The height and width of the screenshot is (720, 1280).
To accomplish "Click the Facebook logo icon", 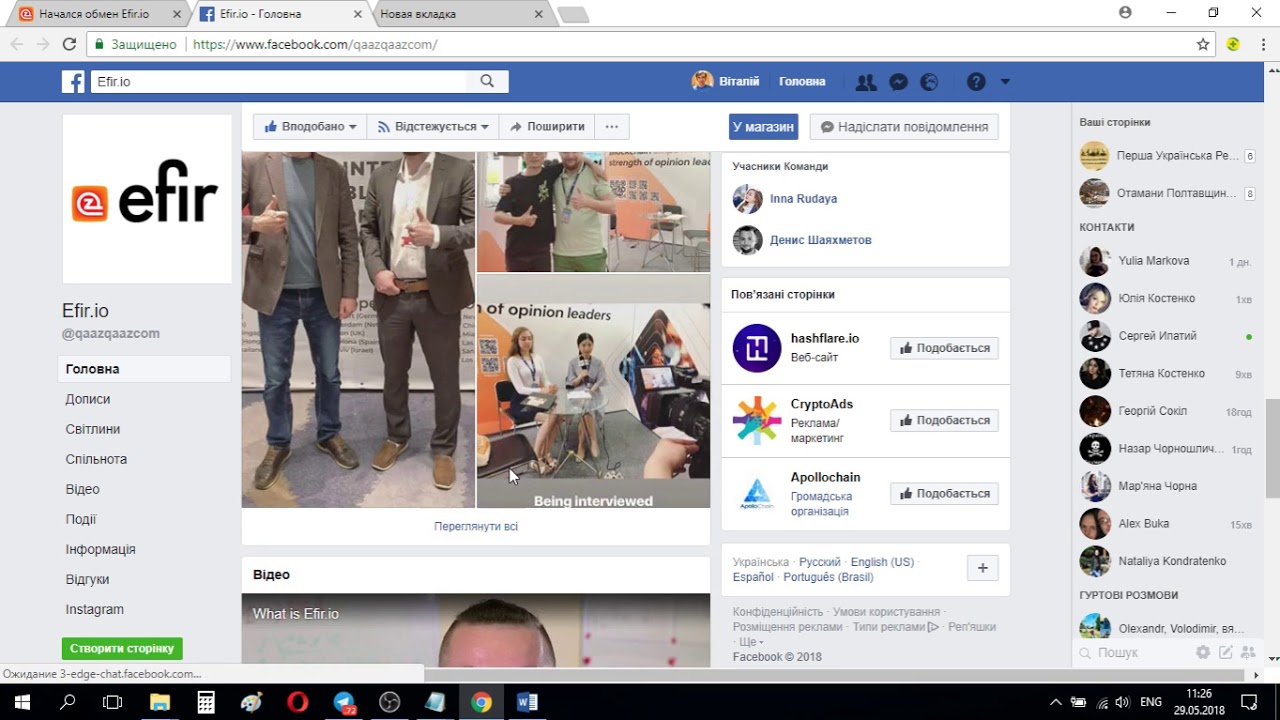I will (x=73, y=82).
